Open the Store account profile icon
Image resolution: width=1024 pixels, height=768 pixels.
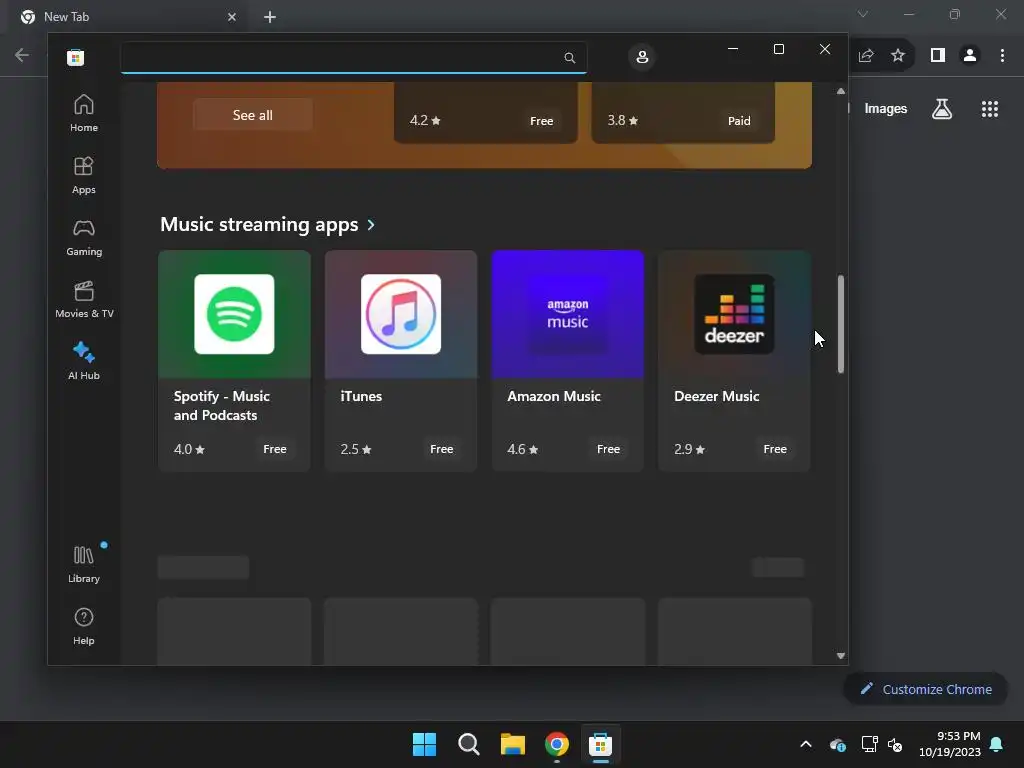click(642, 57)
